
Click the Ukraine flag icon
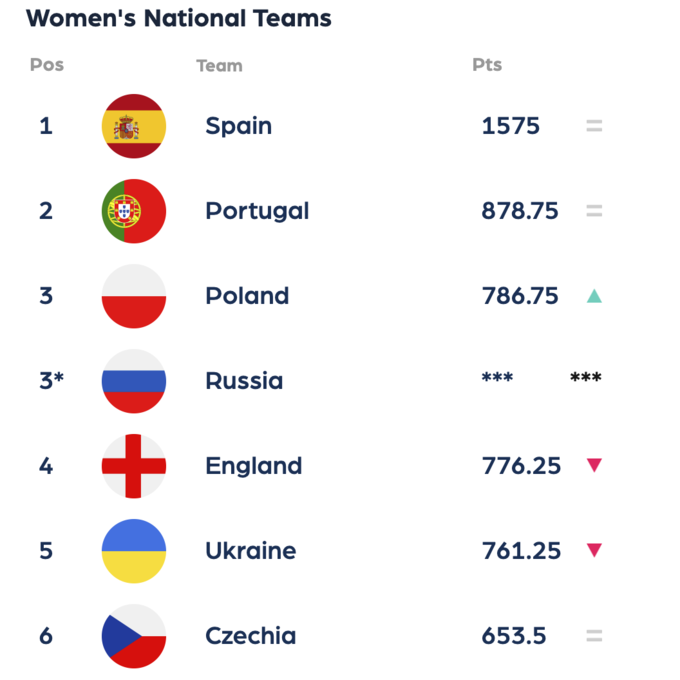[134, 551]
